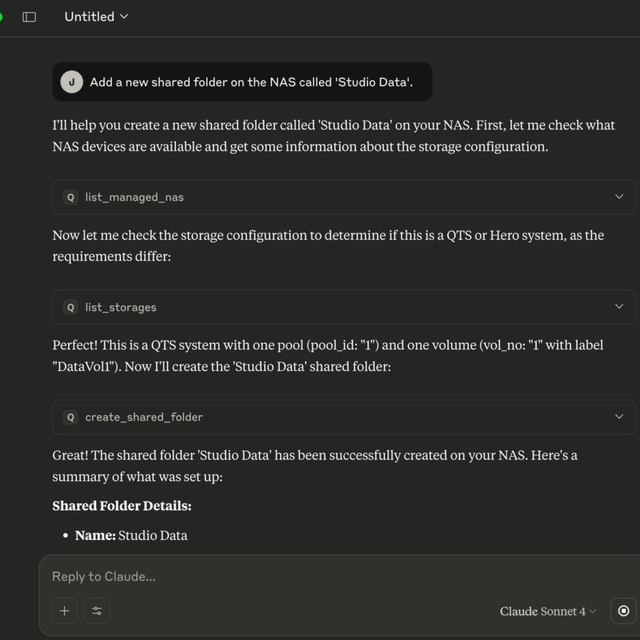The height and width of the screenshot is (640, 640).
Task: Open the list_storages tool block
Action: click(344, 307)
